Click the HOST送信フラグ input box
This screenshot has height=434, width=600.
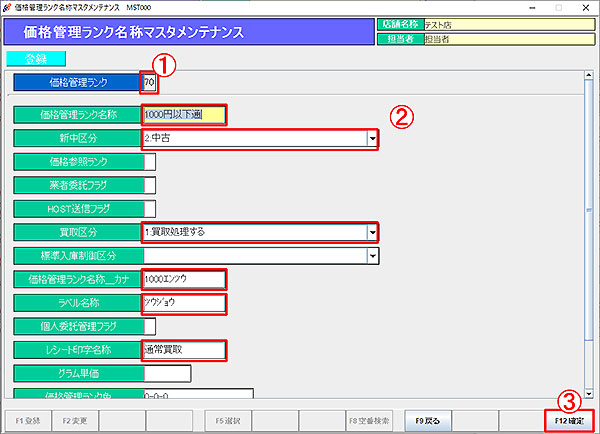pos(150,209)
